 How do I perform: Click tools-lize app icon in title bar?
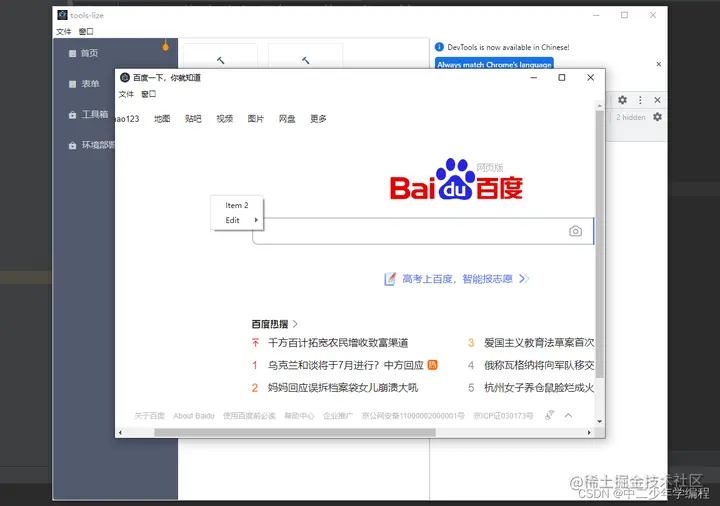tap(62, 15)
